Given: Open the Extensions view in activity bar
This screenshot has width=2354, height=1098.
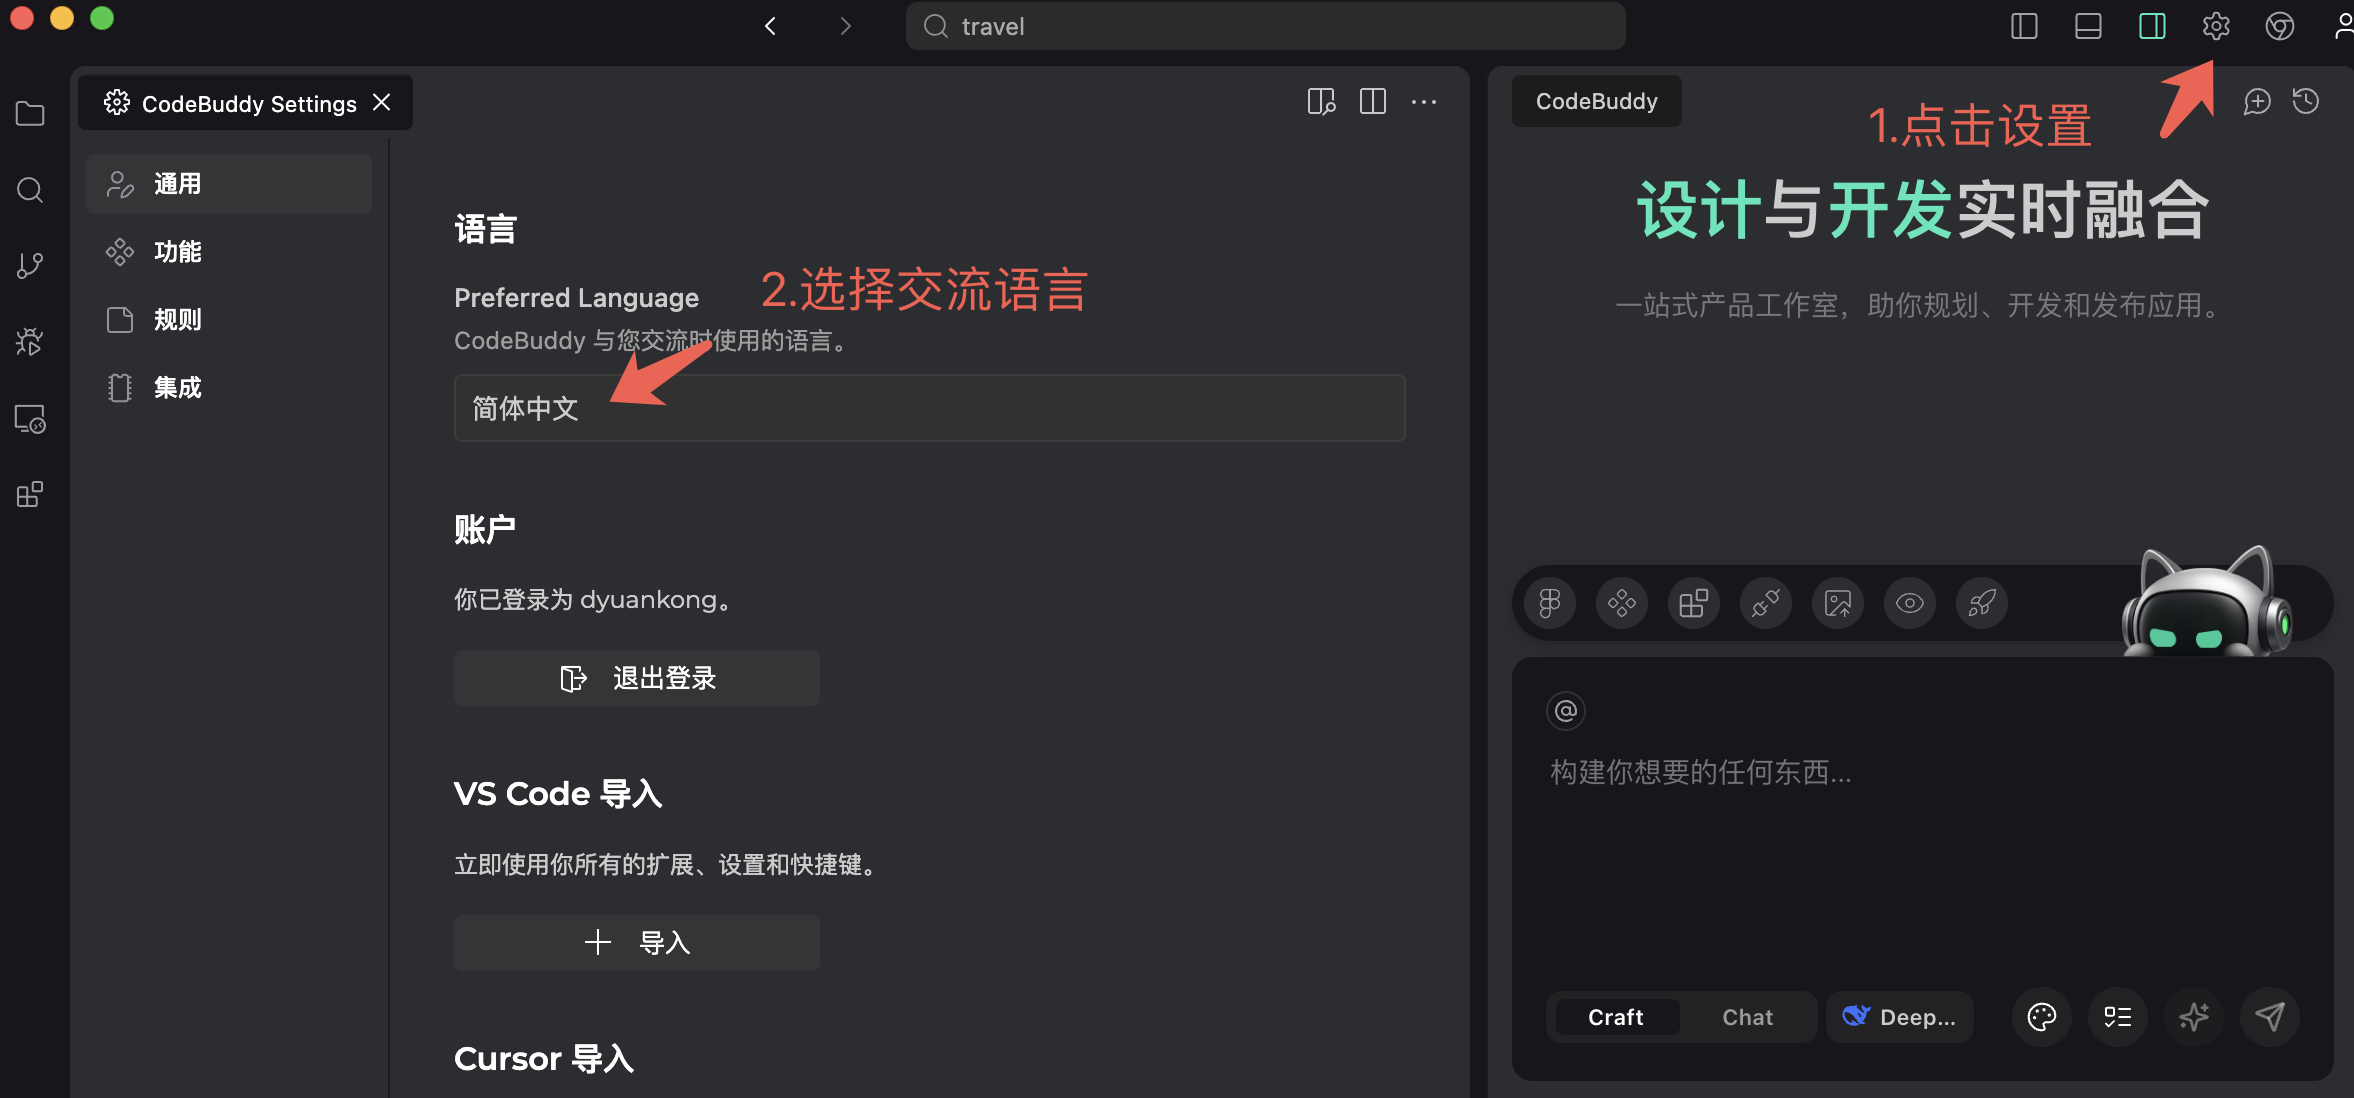Looking at the screenshot, I should [30, 494].
